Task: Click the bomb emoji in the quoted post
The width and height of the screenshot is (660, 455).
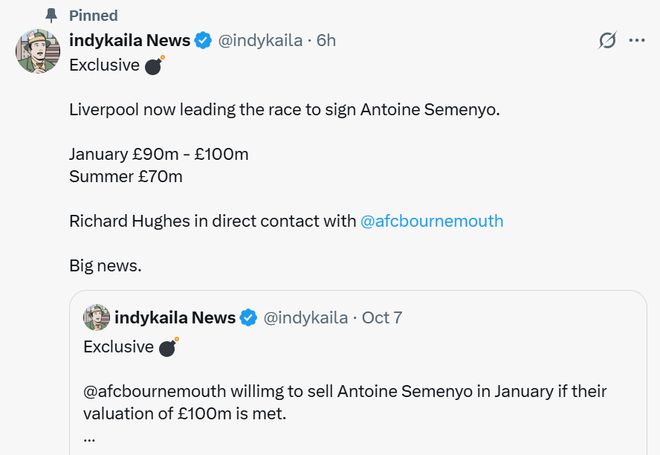Action: [168, 347]
